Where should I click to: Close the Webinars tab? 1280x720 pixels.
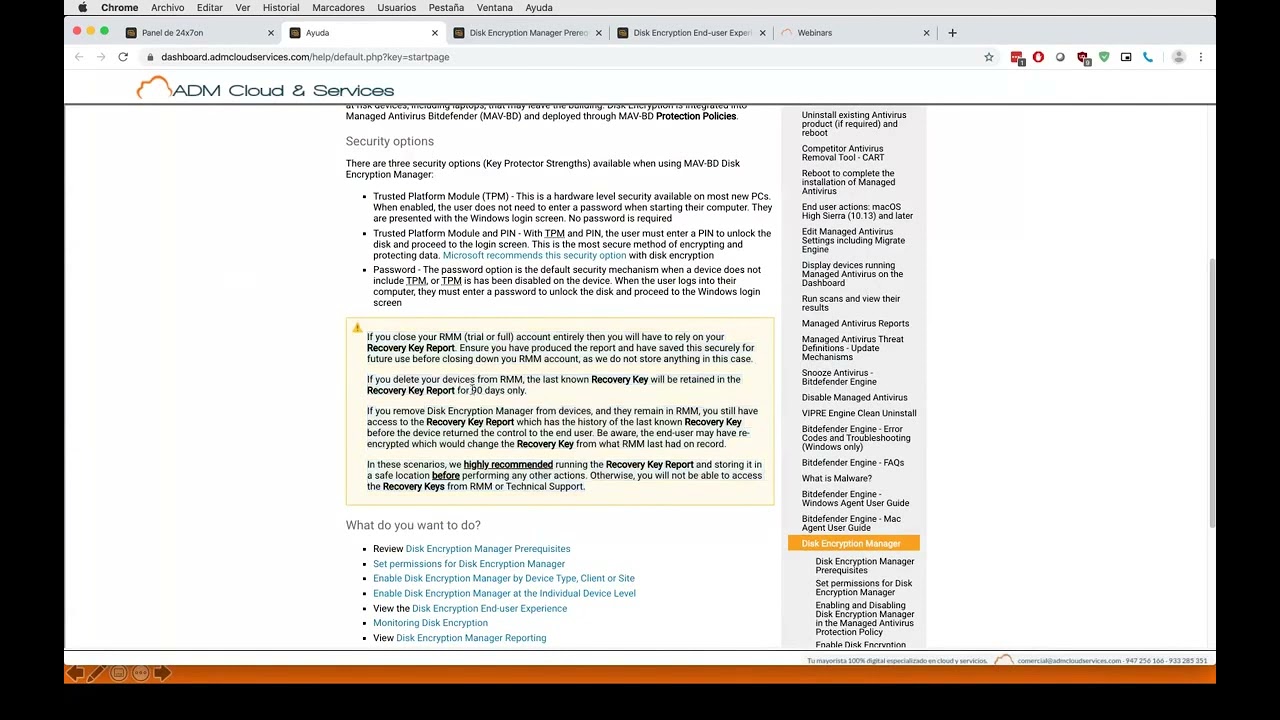(x=926, y=33)
